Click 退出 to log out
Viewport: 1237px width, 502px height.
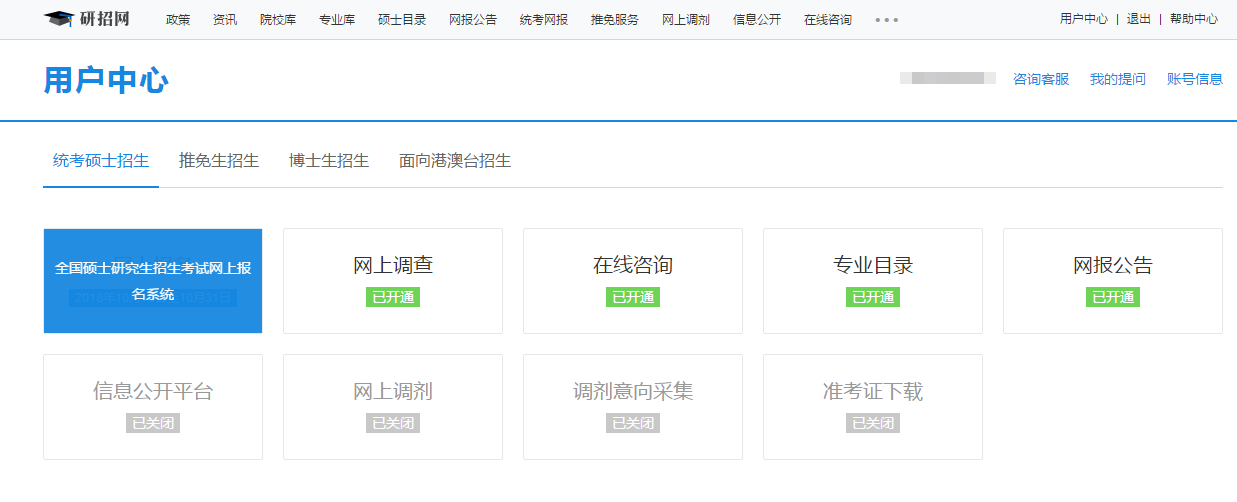click(x=1138, y=19)
